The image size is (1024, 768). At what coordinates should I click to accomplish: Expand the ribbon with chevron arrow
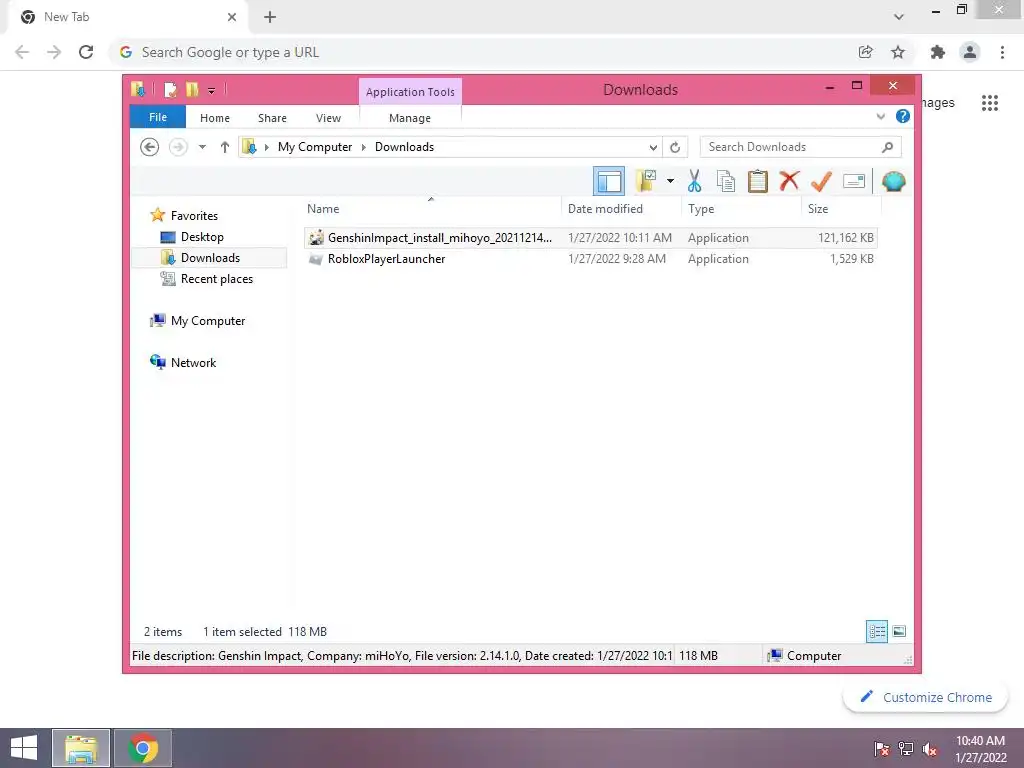tap(880, 117)
